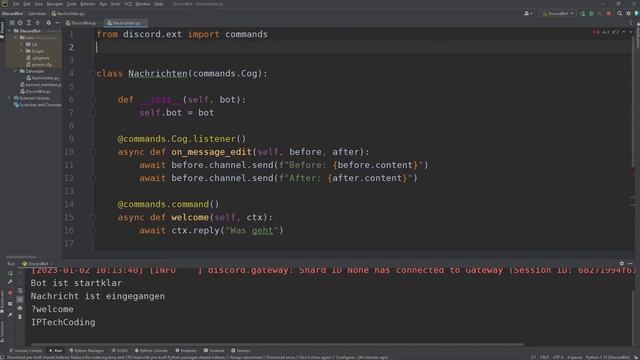Click wrench icon in Run panel toolbar
Screen dimensions: 640x360
coord(10,282)
